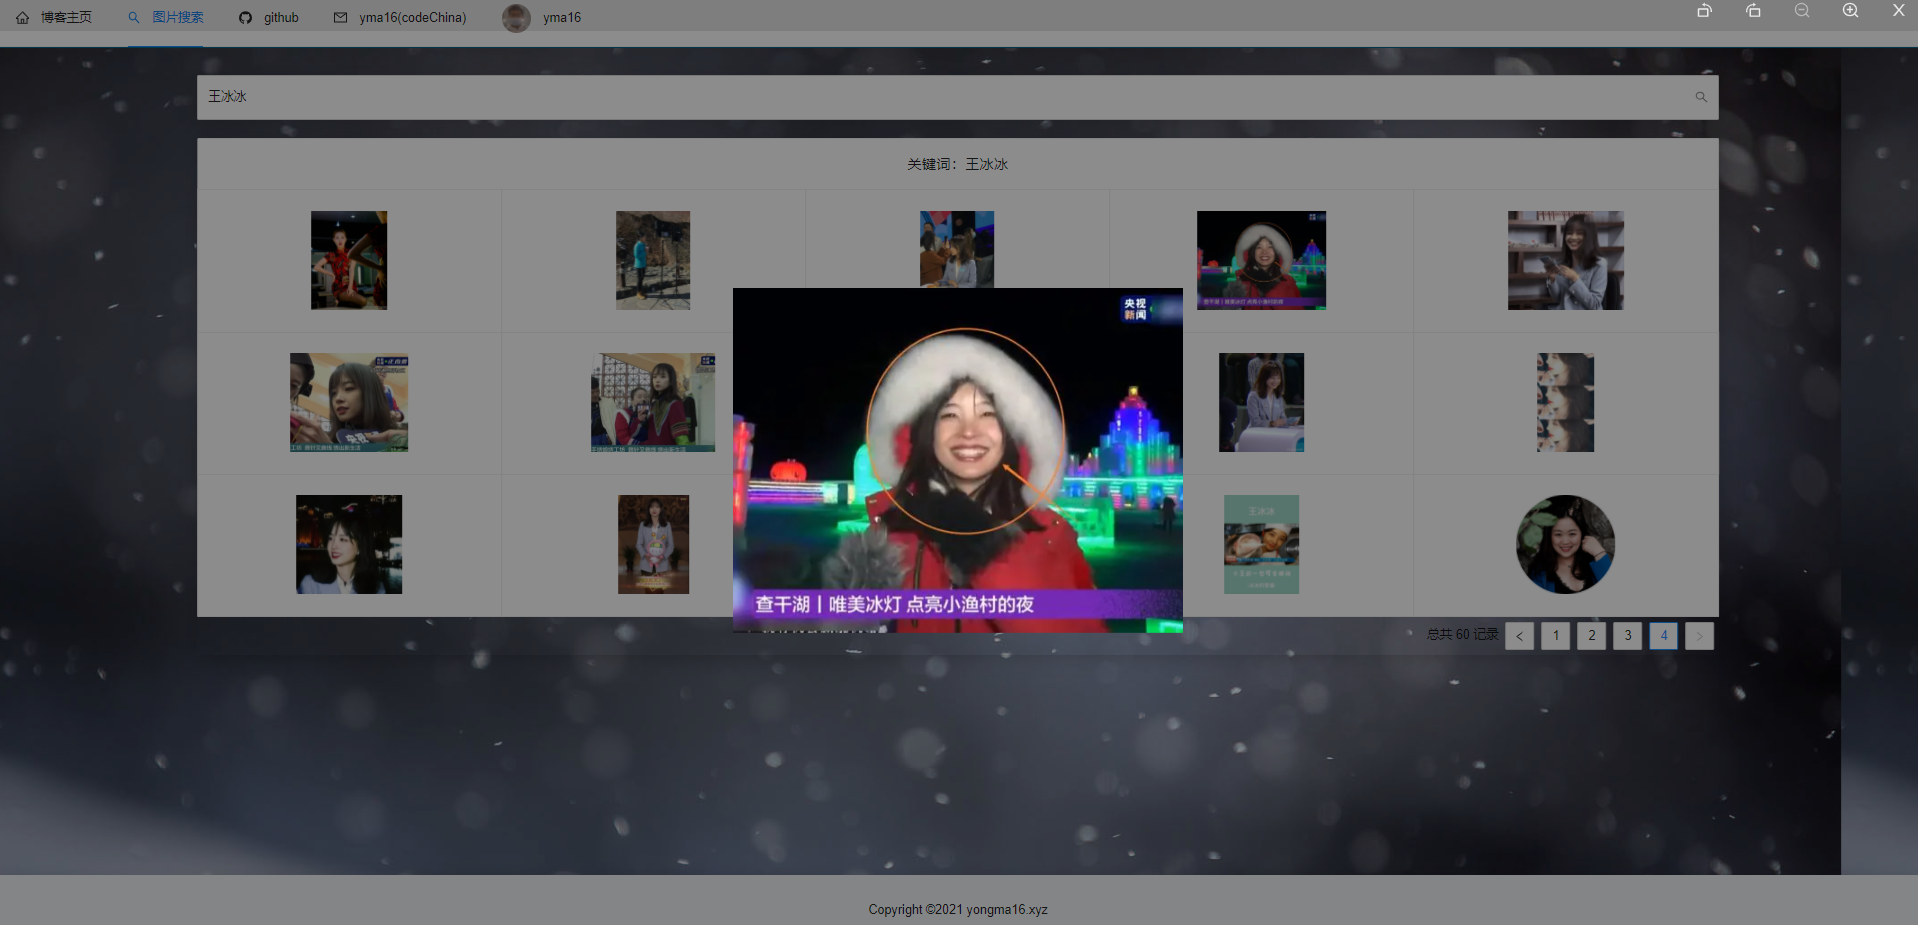This screenshot has width=1918, height=925.
Task: Click the magnifier icon in the search box
Action: click(1700, 97)
